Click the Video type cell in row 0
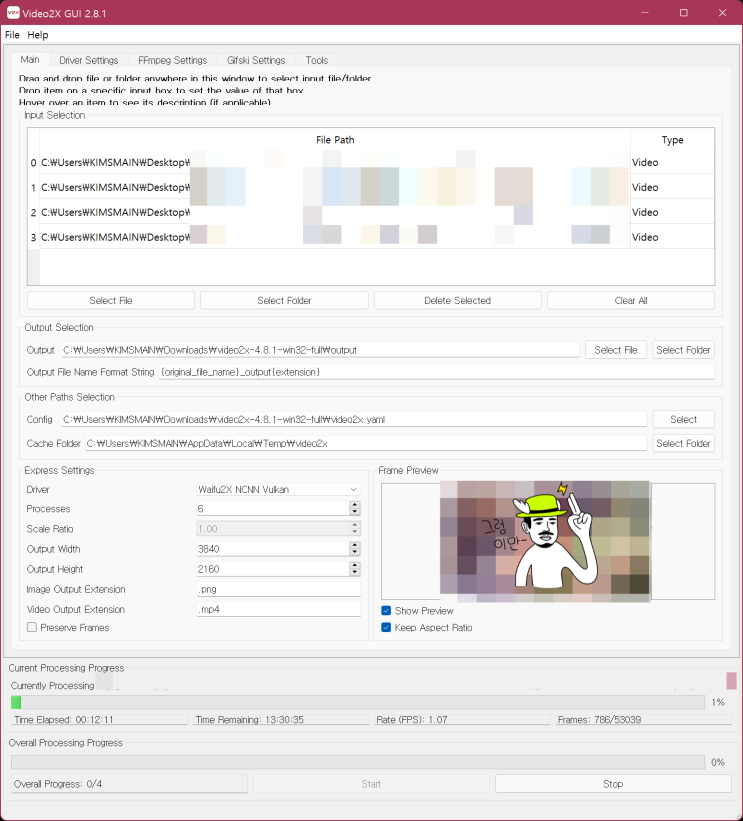This screenshot has width=743, height=821. [x=672, y=162]
